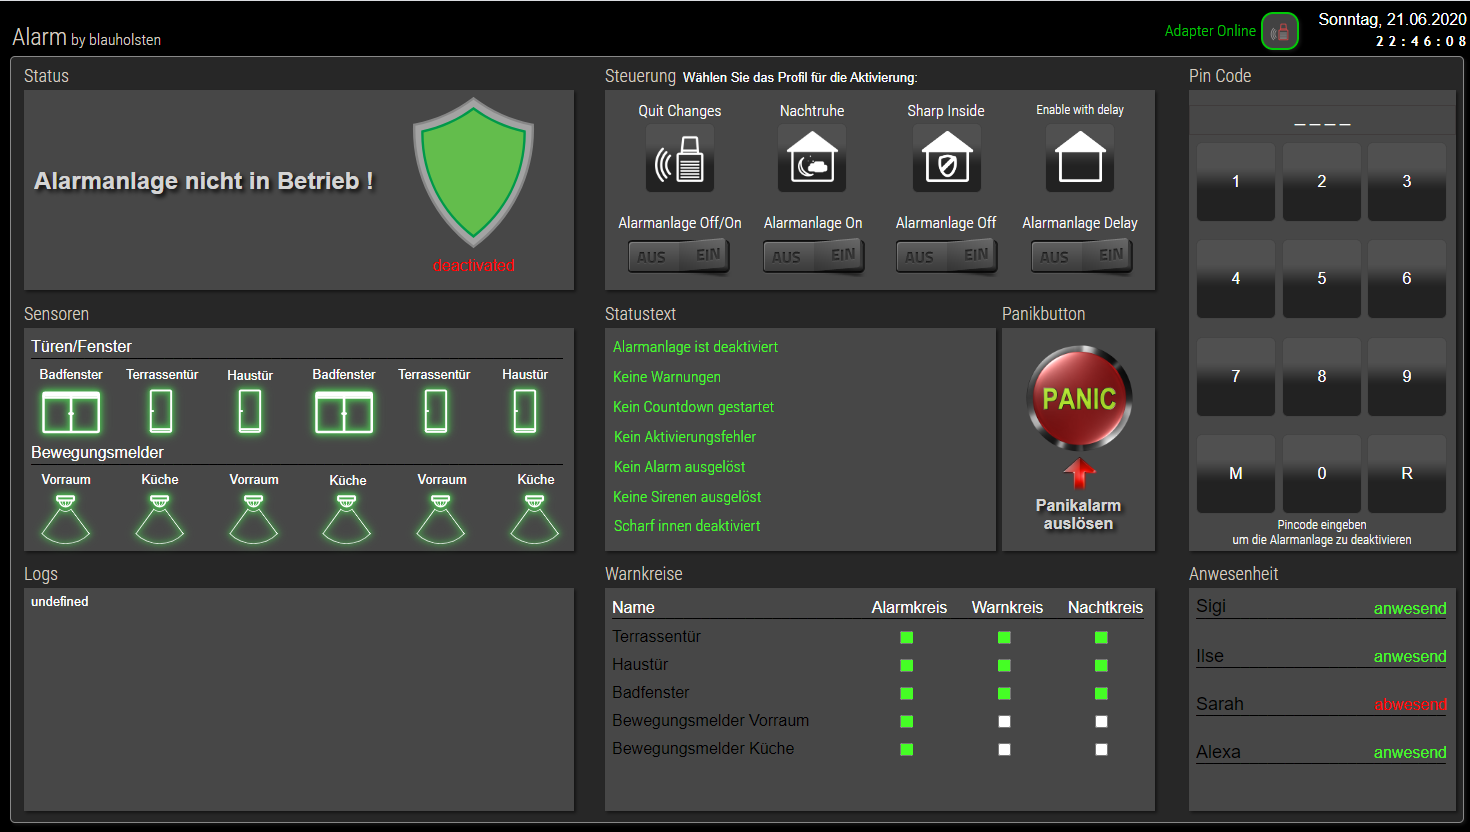Click Sarah's abwesend presence status
Screen dimensions: 1470x832
(1410, 704)
